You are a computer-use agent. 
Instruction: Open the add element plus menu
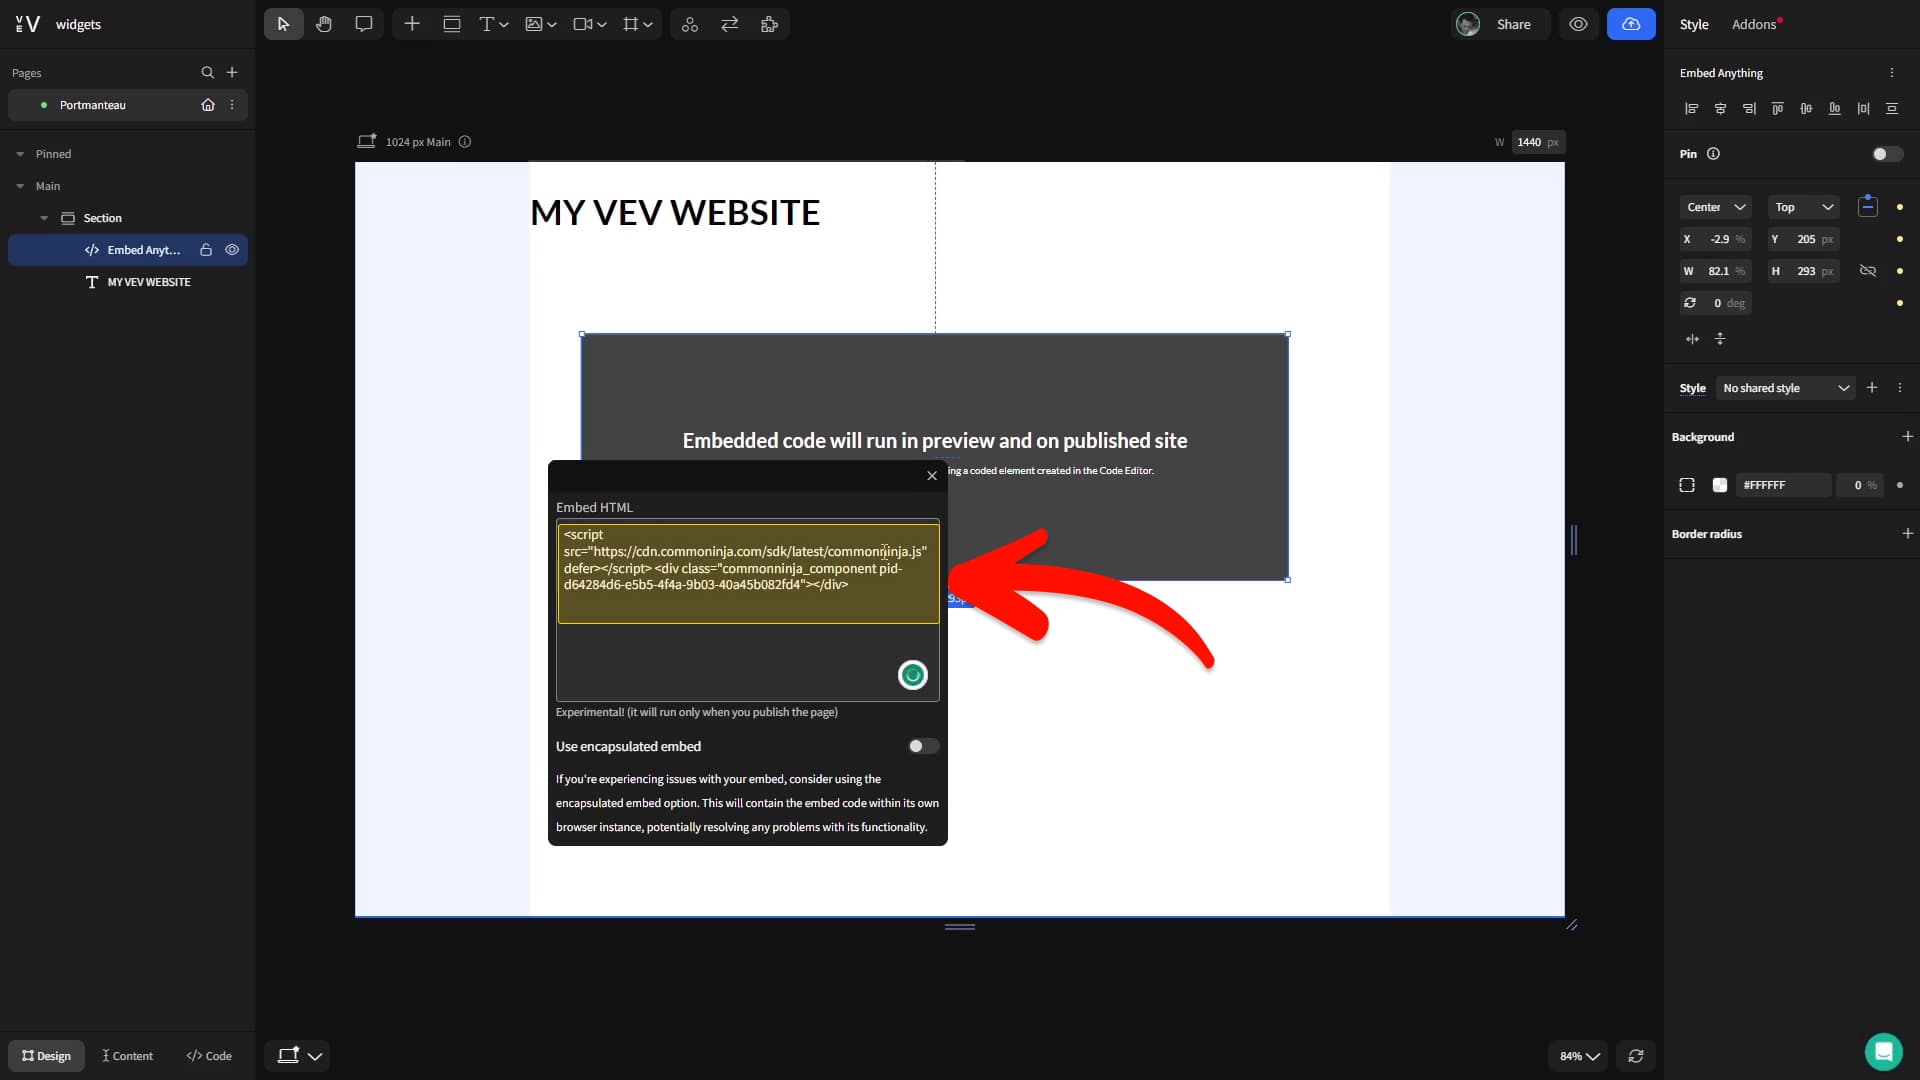coord(412,24)
